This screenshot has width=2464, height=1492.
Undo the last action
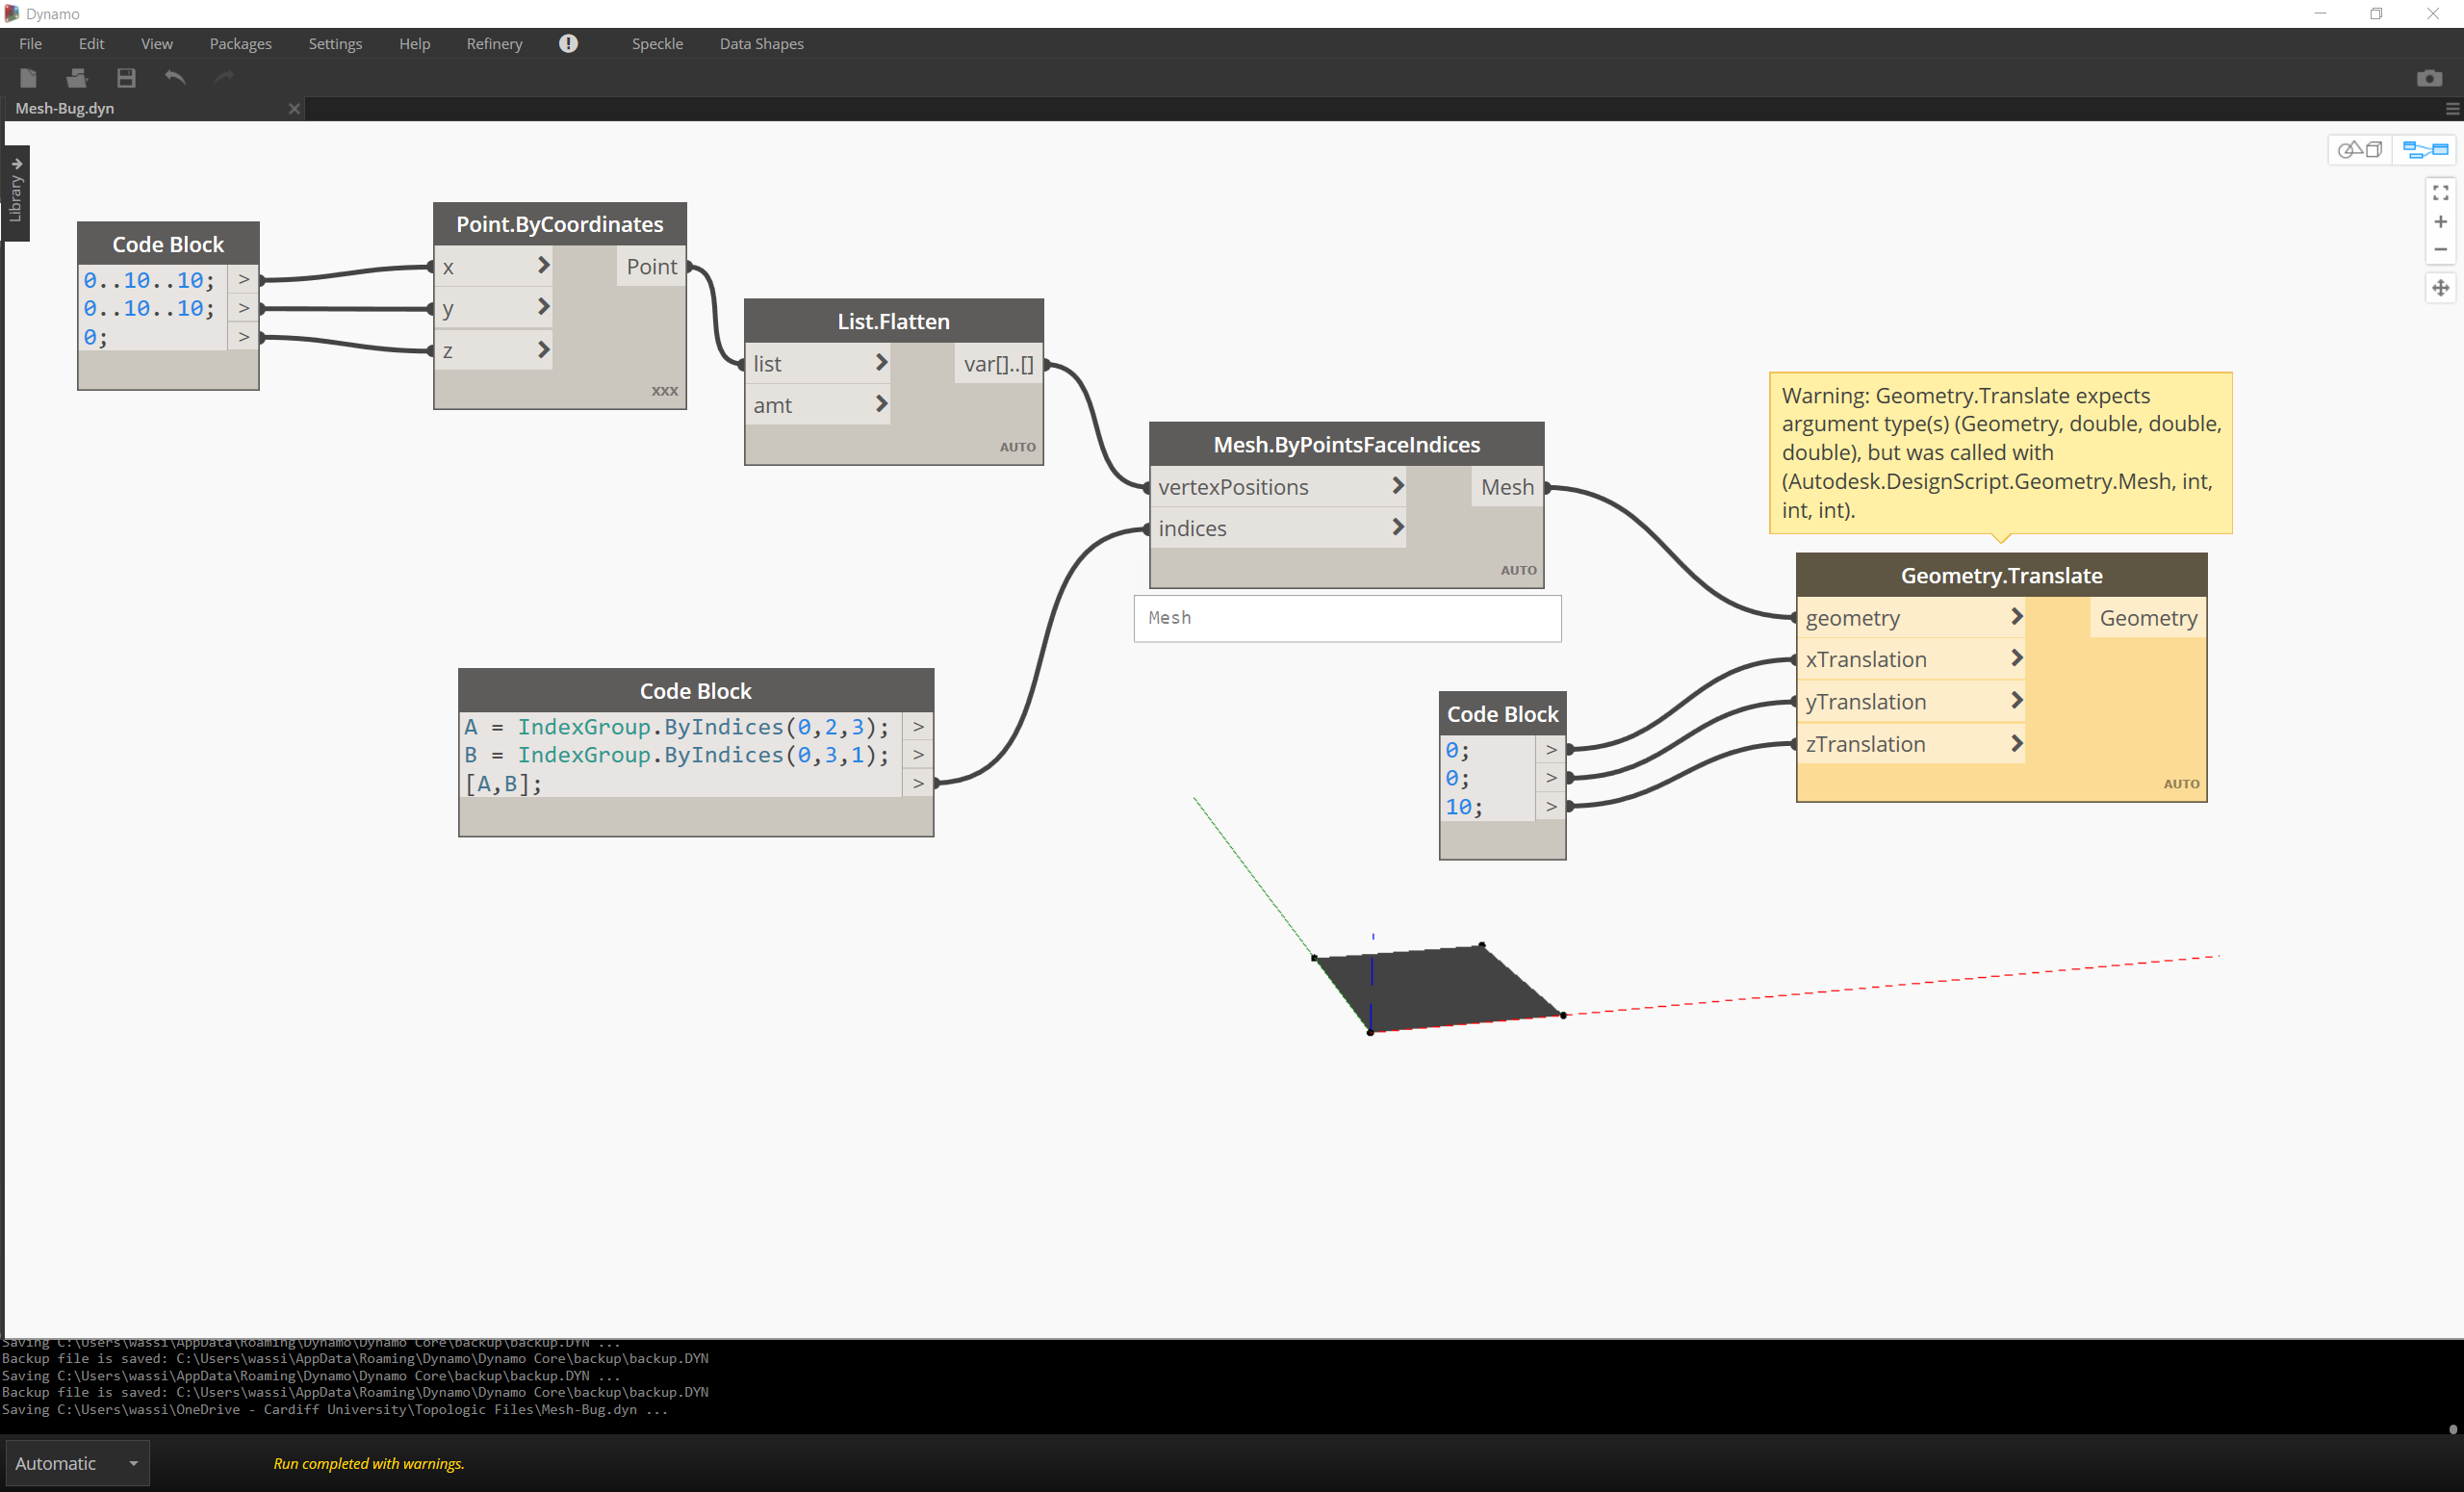175,77
